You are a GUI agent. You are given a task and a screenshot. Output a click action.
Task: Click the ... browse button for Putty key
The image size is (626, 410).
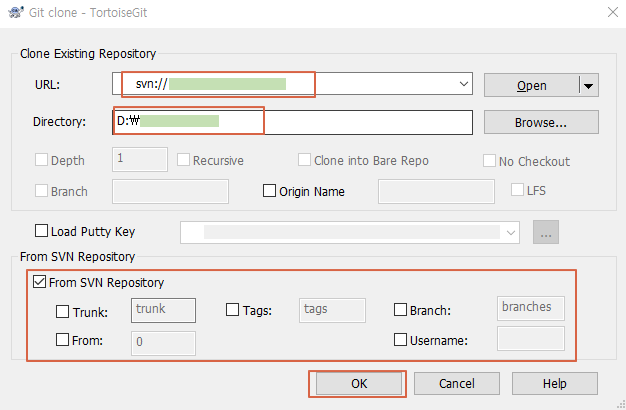coord(546,232)
